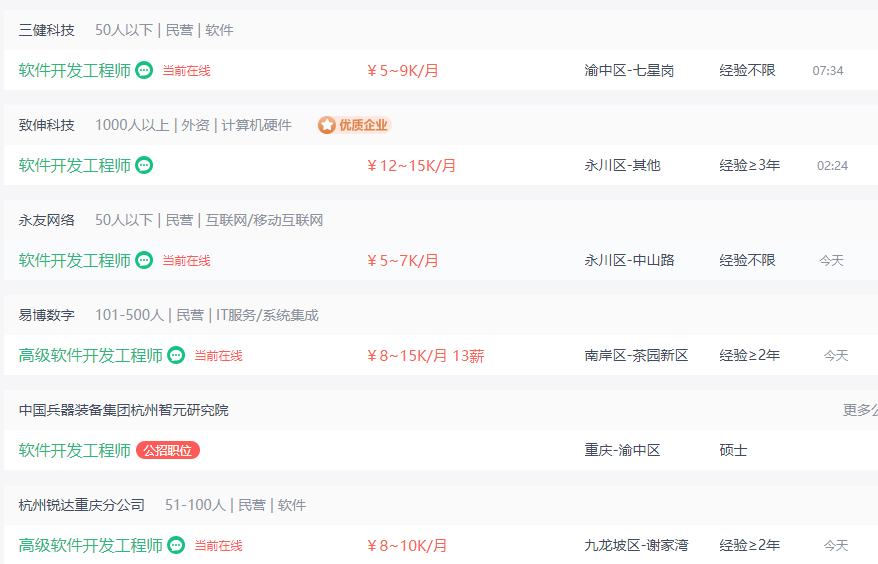This screenshot has width=878, height=564.
Task: Click chat bubble for 易博数字 senior engineer
Action: point(176,355)
